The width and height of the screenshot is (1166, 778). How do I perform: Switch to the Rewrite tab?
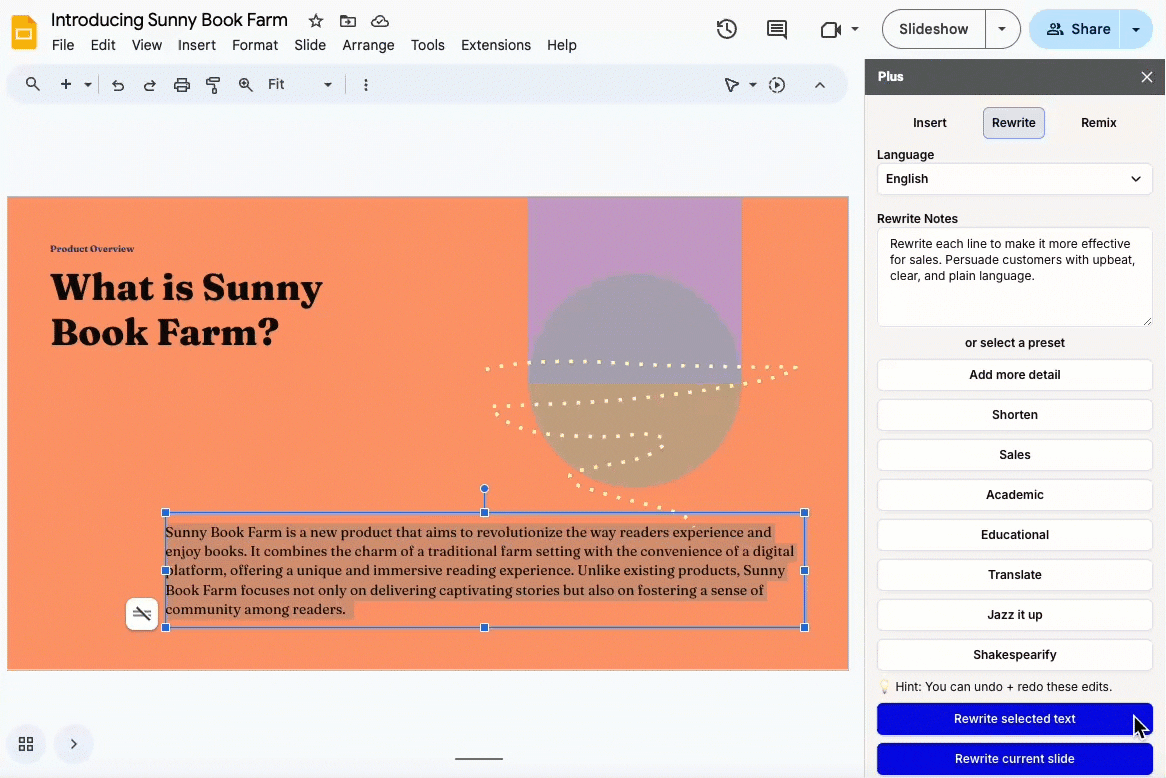pyautogui.click(x=1014, y=123)
